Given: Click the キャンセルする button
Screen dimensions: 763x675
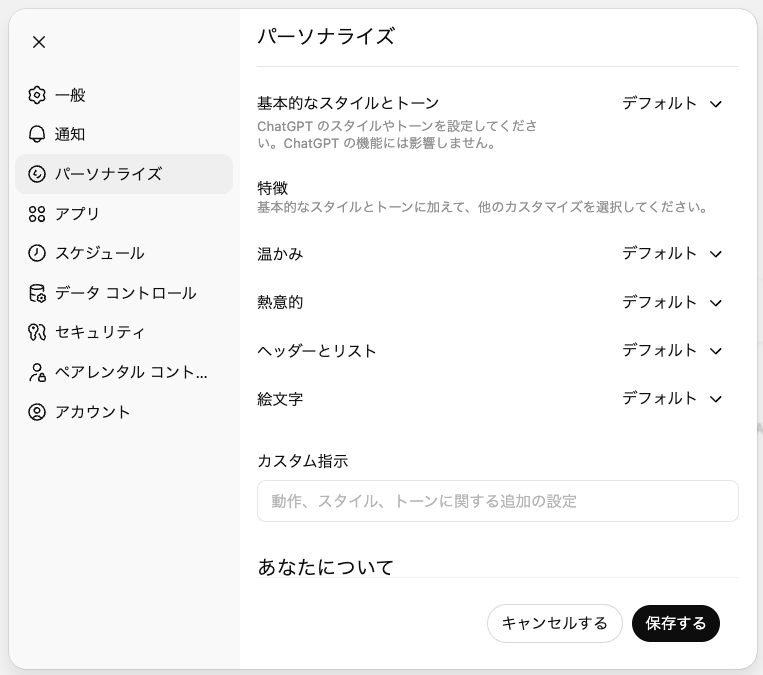Looking at the screenshot, I should click(x=554, y=623).
